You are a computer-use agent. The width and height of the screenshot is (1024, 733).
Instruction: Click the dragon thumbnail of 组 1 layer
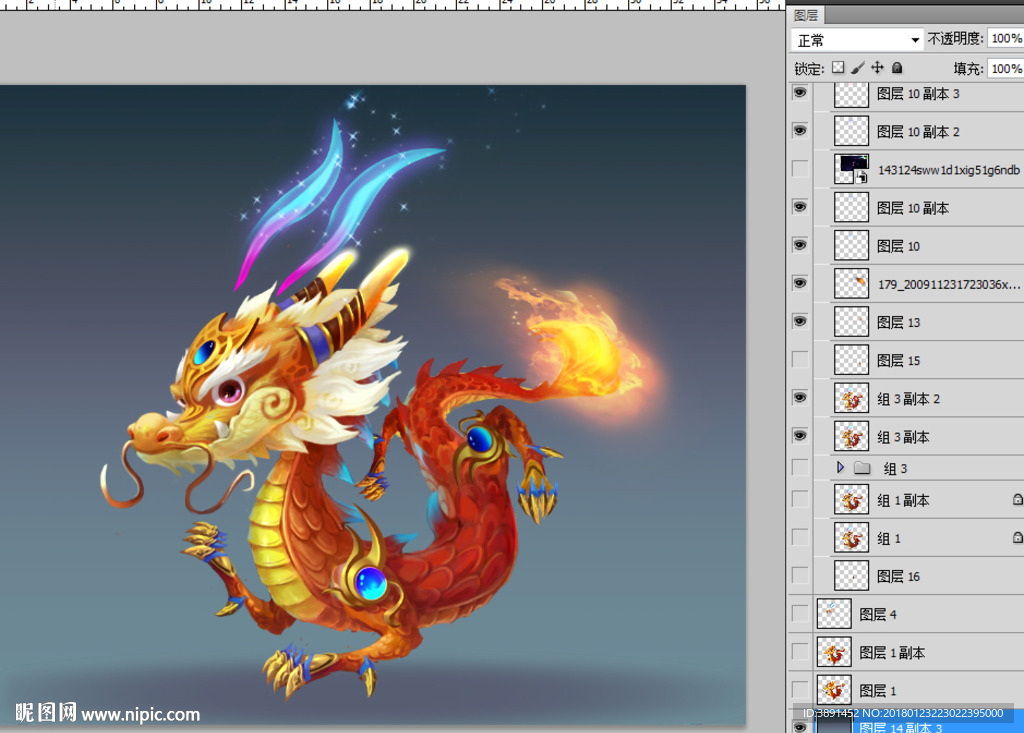[852, 538]
